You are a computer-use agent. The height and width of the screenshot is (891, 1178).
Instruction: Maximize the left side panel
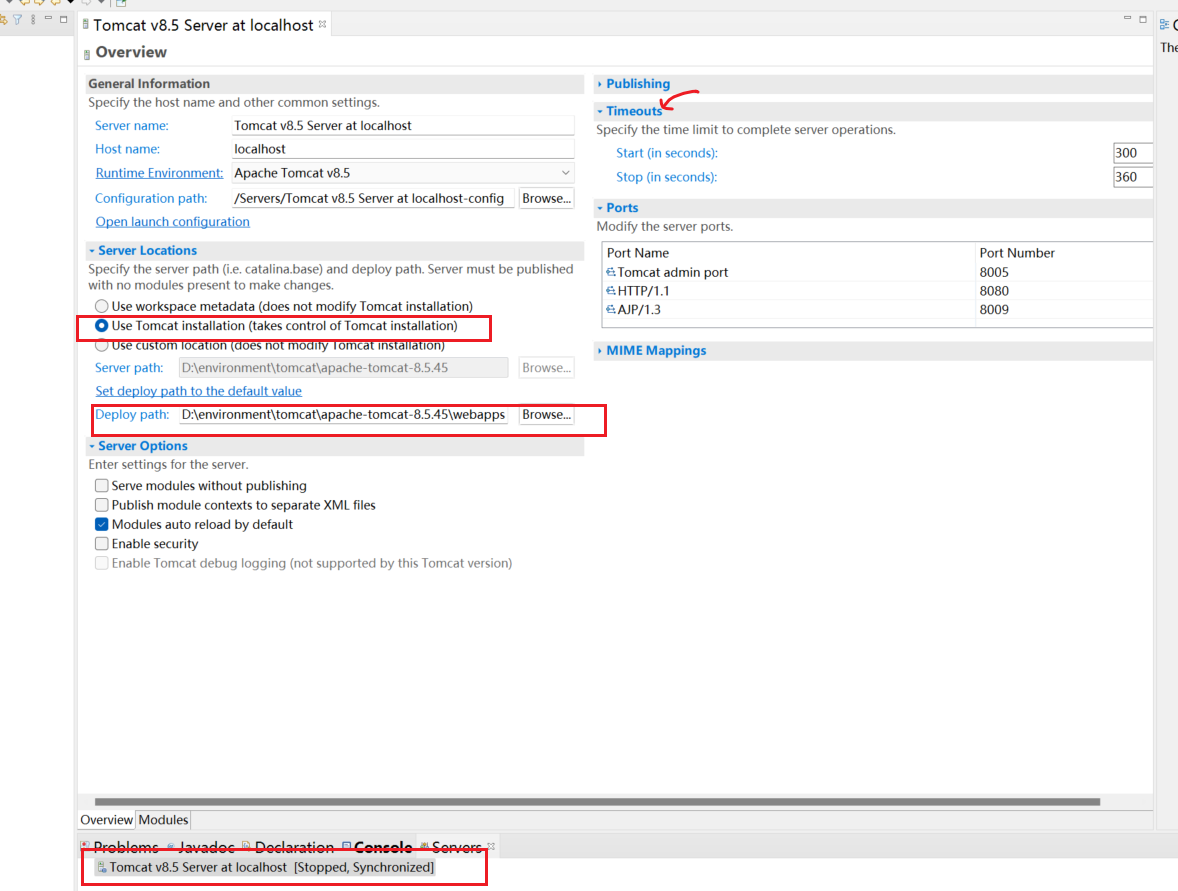tap(64, 19)
